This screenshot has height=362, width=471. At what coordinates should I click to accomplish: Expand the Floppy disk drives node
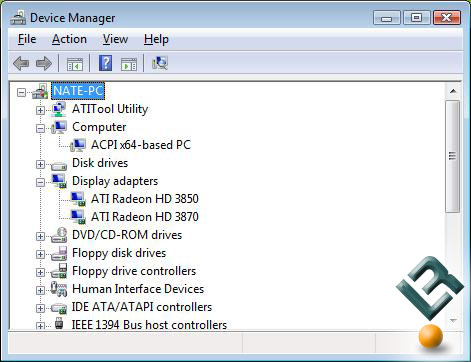pyautogui.click(x=40, y=254)
